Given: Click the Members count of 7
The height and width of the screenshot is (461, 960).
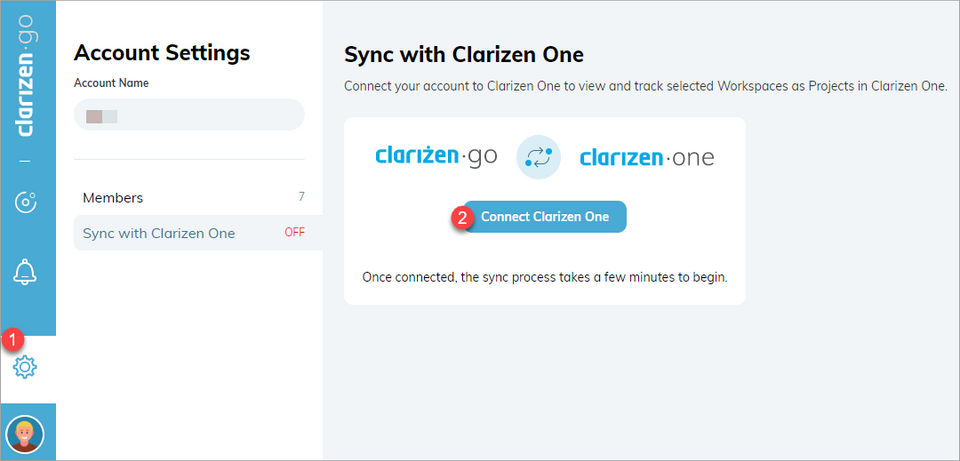Looking at the screenshot, I should click(301, 197).
